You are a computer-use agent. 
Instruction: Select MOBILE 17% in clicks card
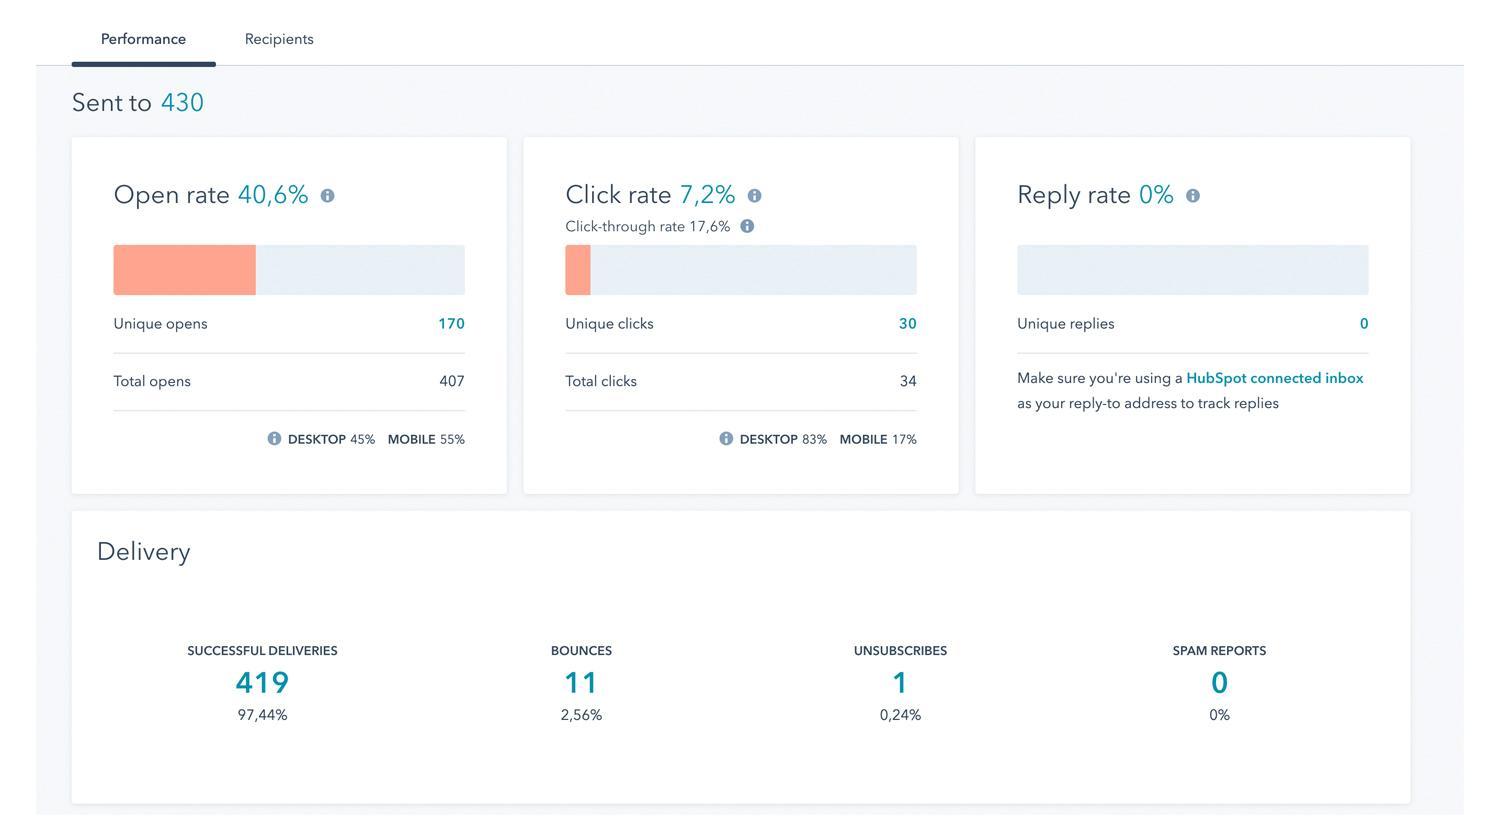pos(878,440)
